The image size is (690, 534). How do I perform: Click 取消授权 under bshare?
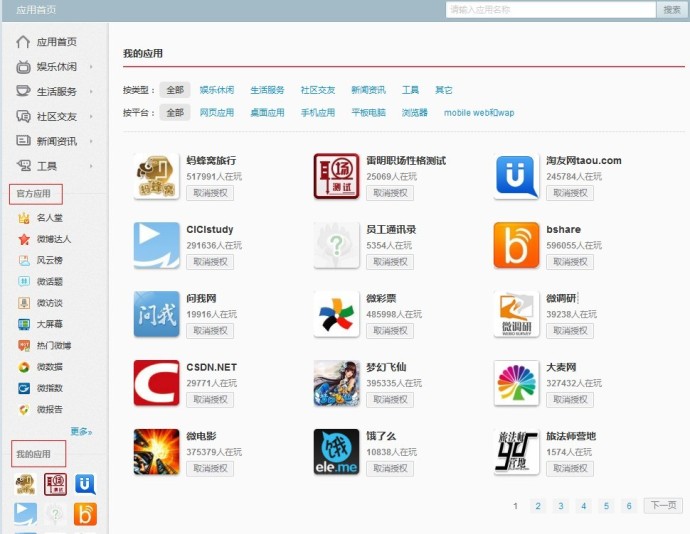click(570, 262)
